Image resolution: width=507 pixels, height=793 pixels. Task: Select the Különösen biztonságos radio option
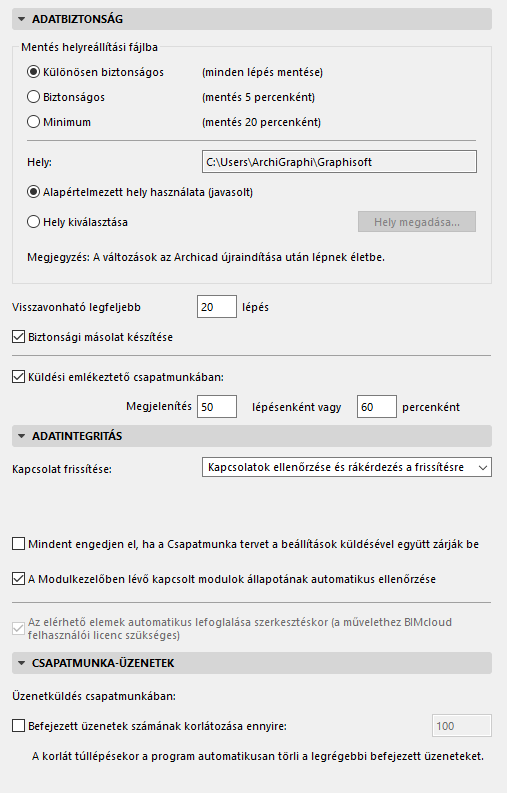[x=33, y=72]
